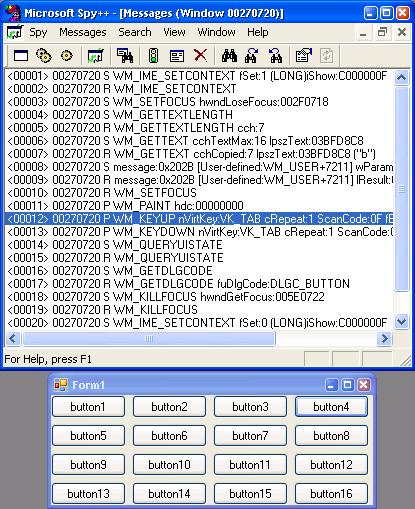Select line <00006> WM_GETTEXT cchTextMax:16
Image resolution: width=415 pixels, height=509 pixels.
(199, 141)
